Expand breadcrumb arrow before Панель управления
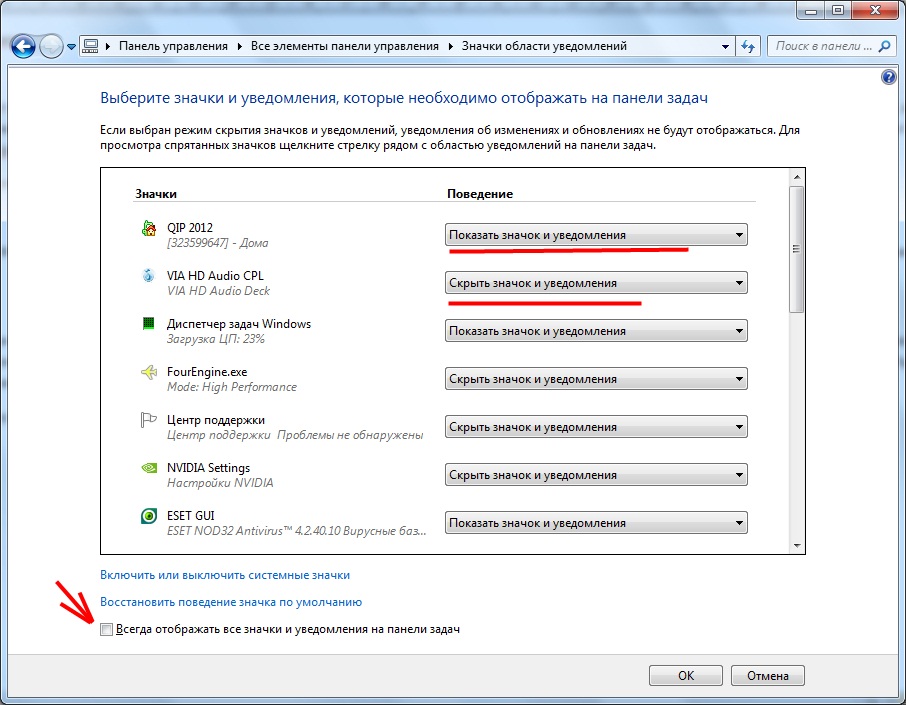 click(x=107, y=46)
